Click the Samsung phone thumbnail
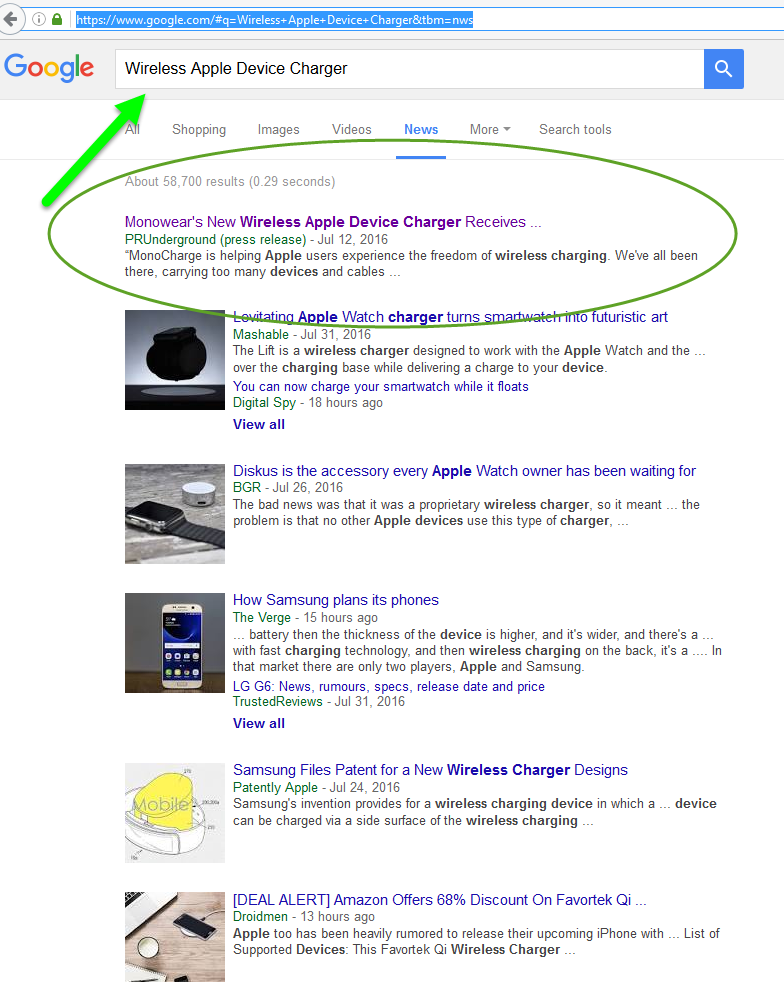The width and height of the screenshot is (784, 982). click(x=175, y=643)
